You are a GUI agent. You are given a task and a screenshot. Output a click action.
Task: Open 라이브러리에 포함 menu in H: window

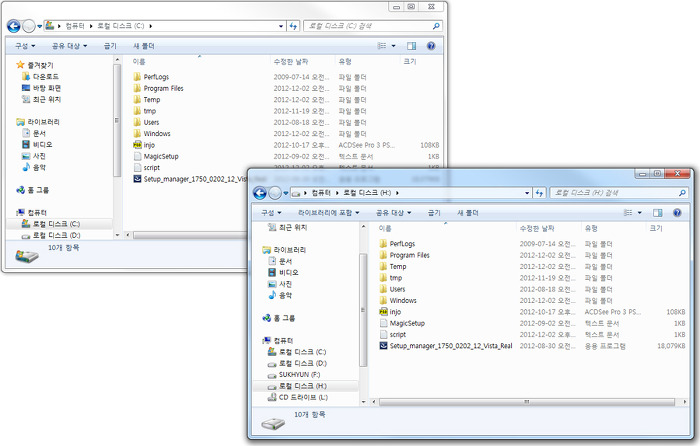[329, 213]
